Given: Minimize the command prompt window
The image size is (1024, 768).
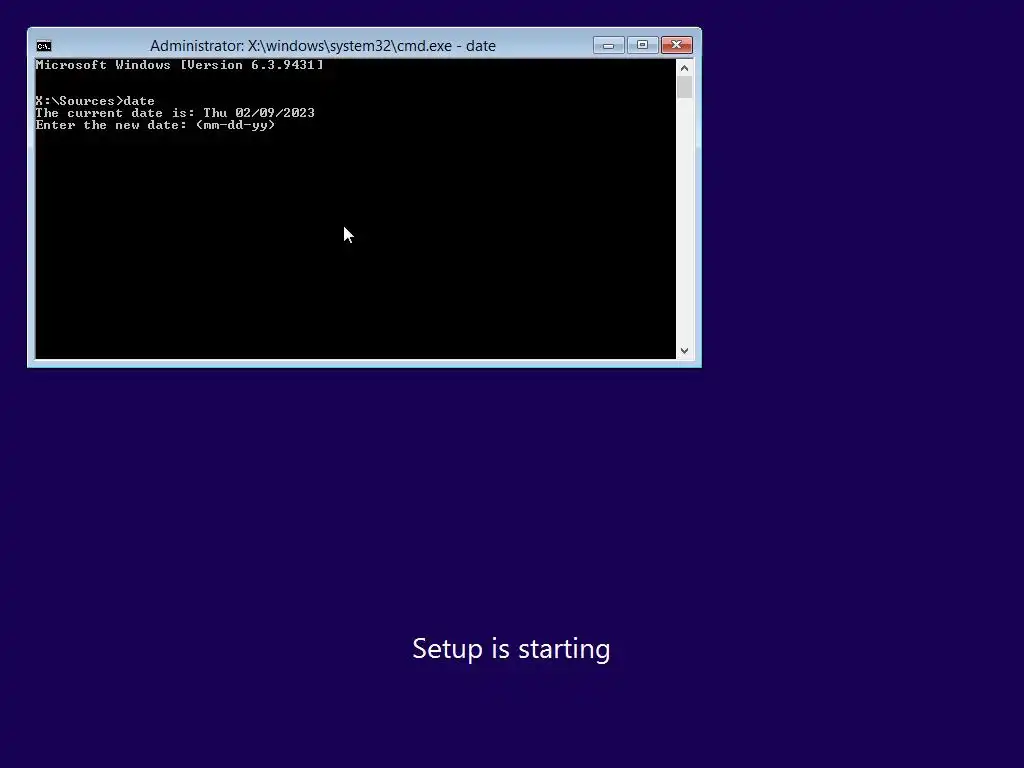Looking at the screenshot, I should [x=609, y=45].
